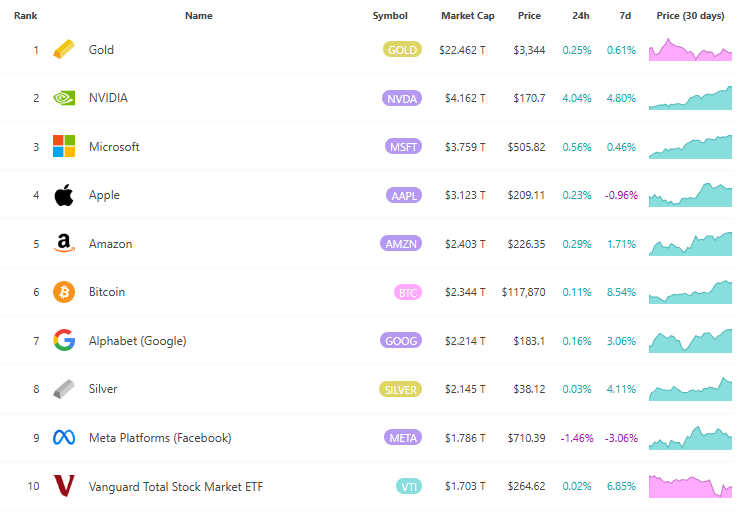738x519 pixels.
Task: Click the Apple logo icon
Action: [64, 195]
